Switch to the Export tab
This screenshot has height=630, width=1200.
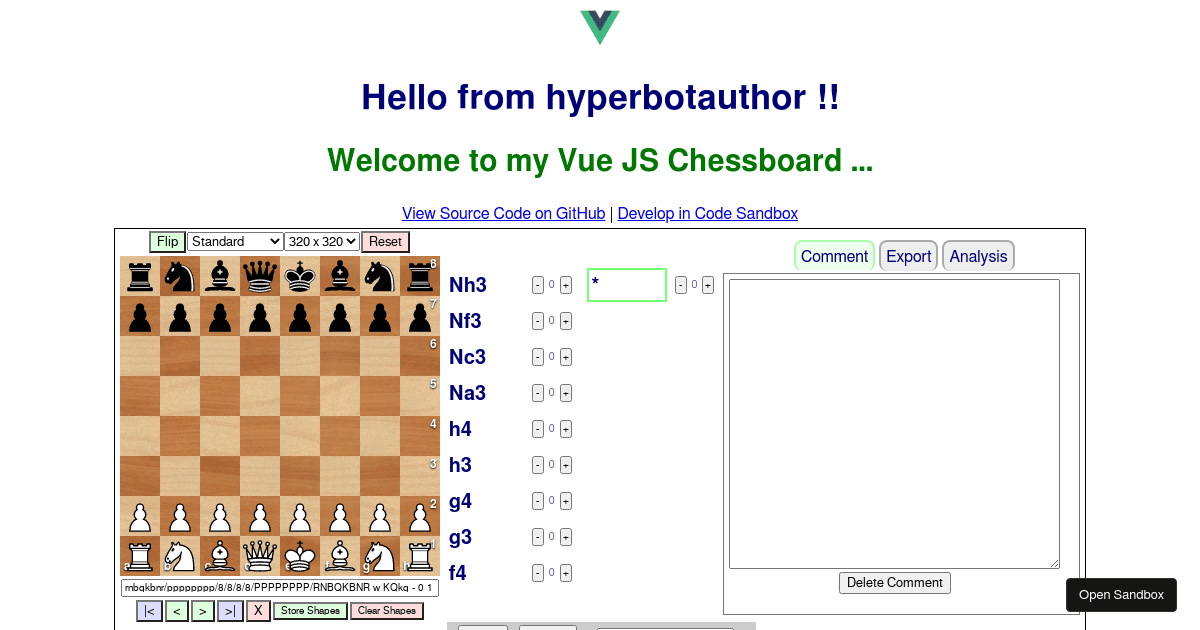pyautogui.click(x=908, y=256)
